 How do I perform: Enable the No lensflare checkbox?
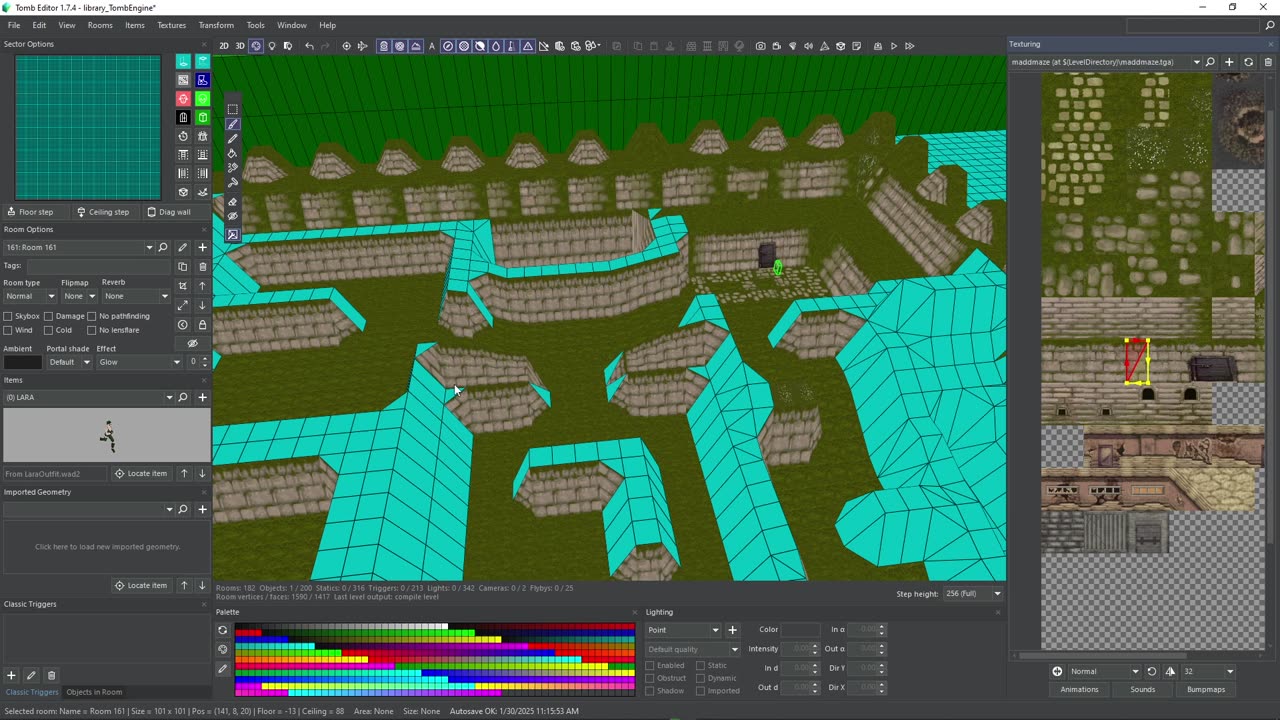[x=91, y=330]
